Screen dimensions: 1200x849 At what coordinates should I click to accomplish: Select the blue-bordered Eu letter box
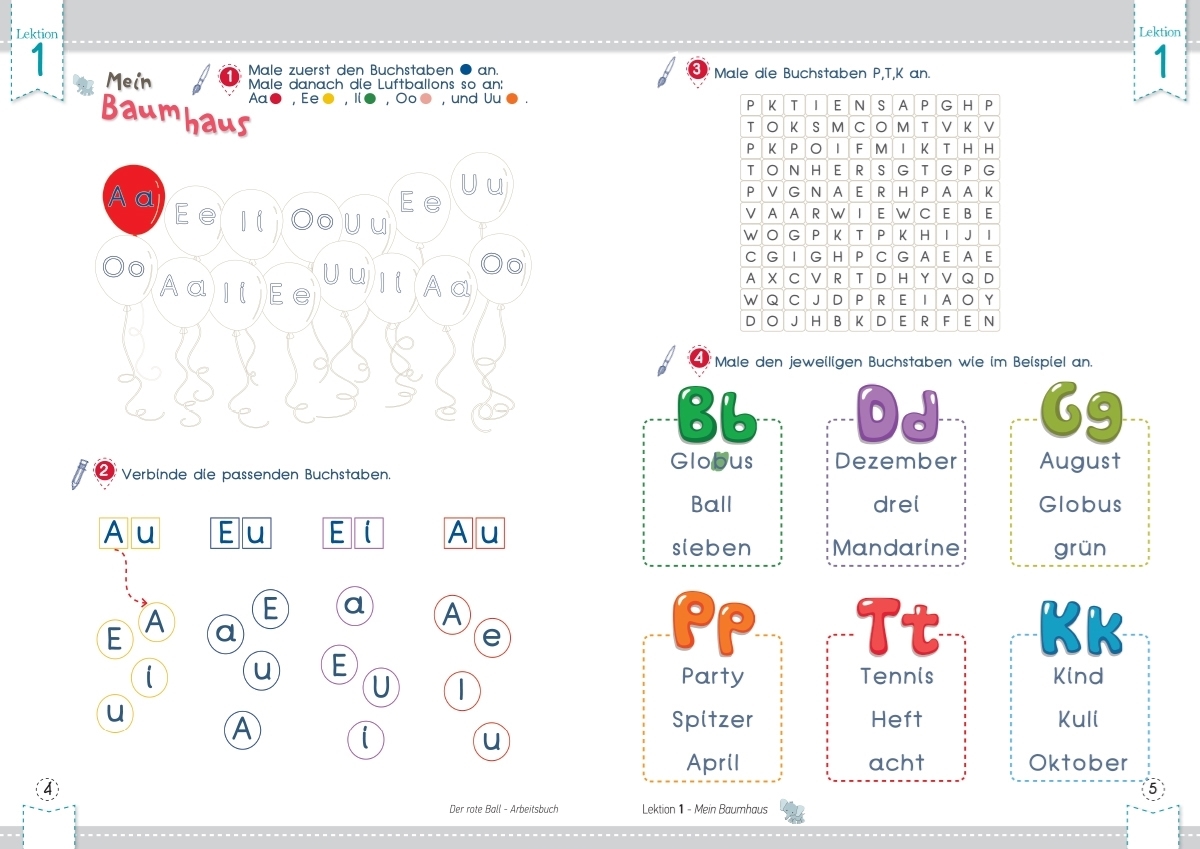(241, 533)
